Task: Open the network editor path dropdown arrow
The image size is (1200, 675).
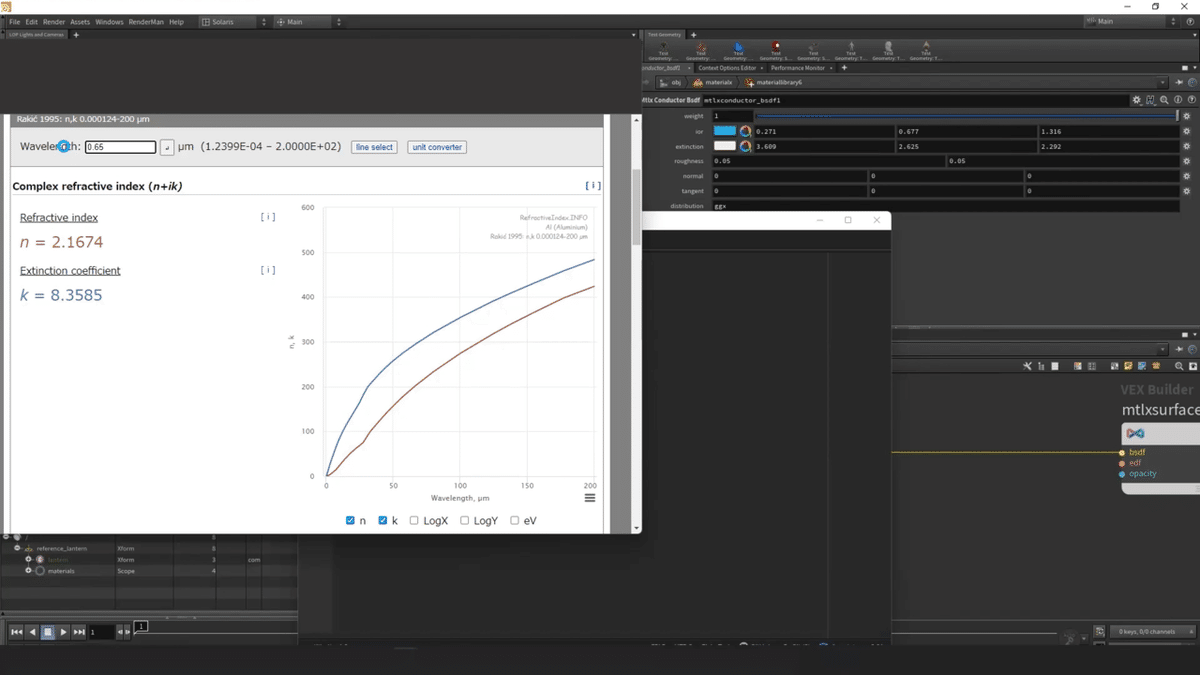Action: coord(1163,349)
